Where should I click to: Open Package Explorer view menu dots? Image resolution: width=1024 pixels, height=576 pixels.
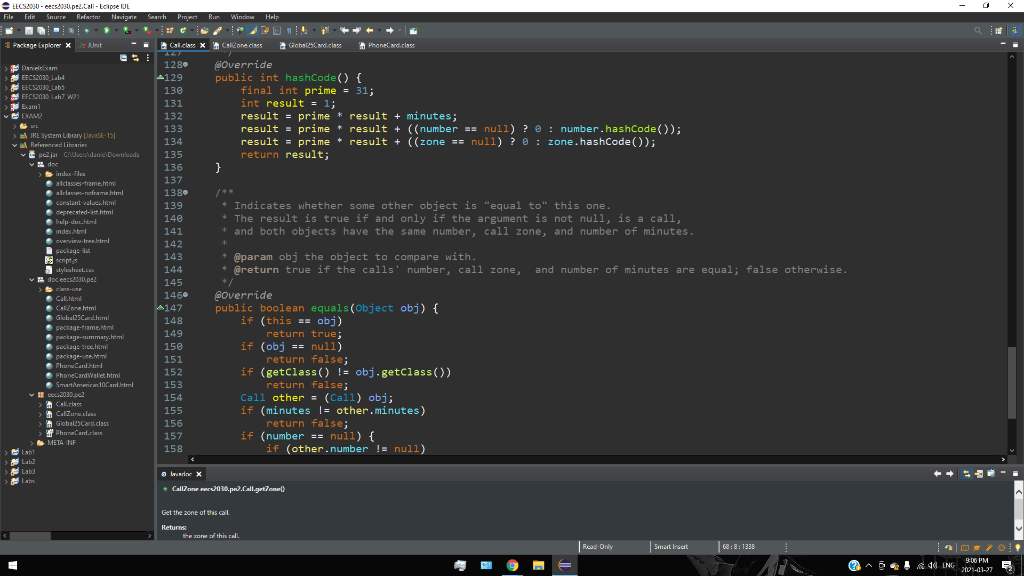click(148, 58)
